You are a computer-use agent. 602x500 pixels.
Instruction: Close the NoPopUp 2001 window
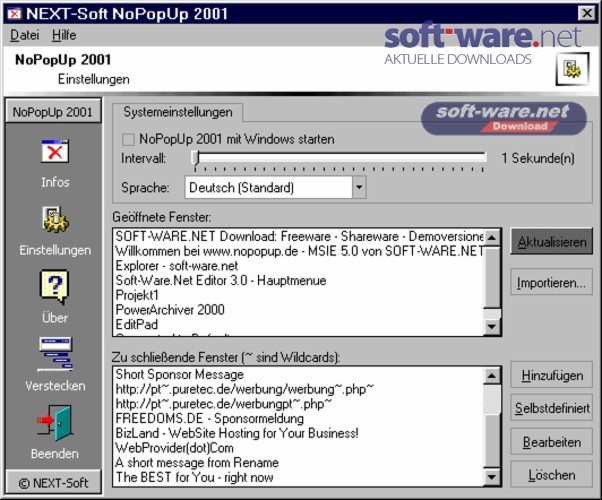point(587,13)
